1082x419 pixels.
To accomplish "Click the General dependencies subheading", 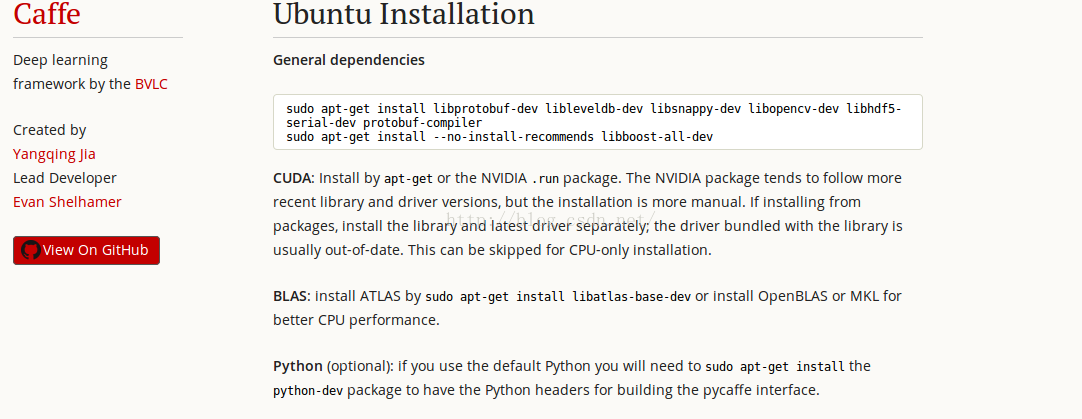I will 349,60.
